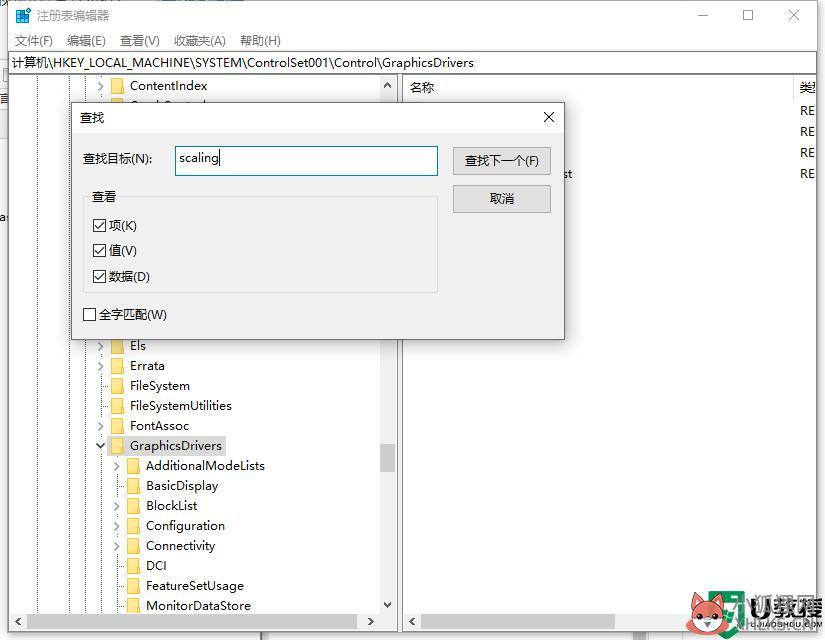Click the 查找目标 search text field
Viewport: 825px width, 640px height.
(x=306, y=161)
